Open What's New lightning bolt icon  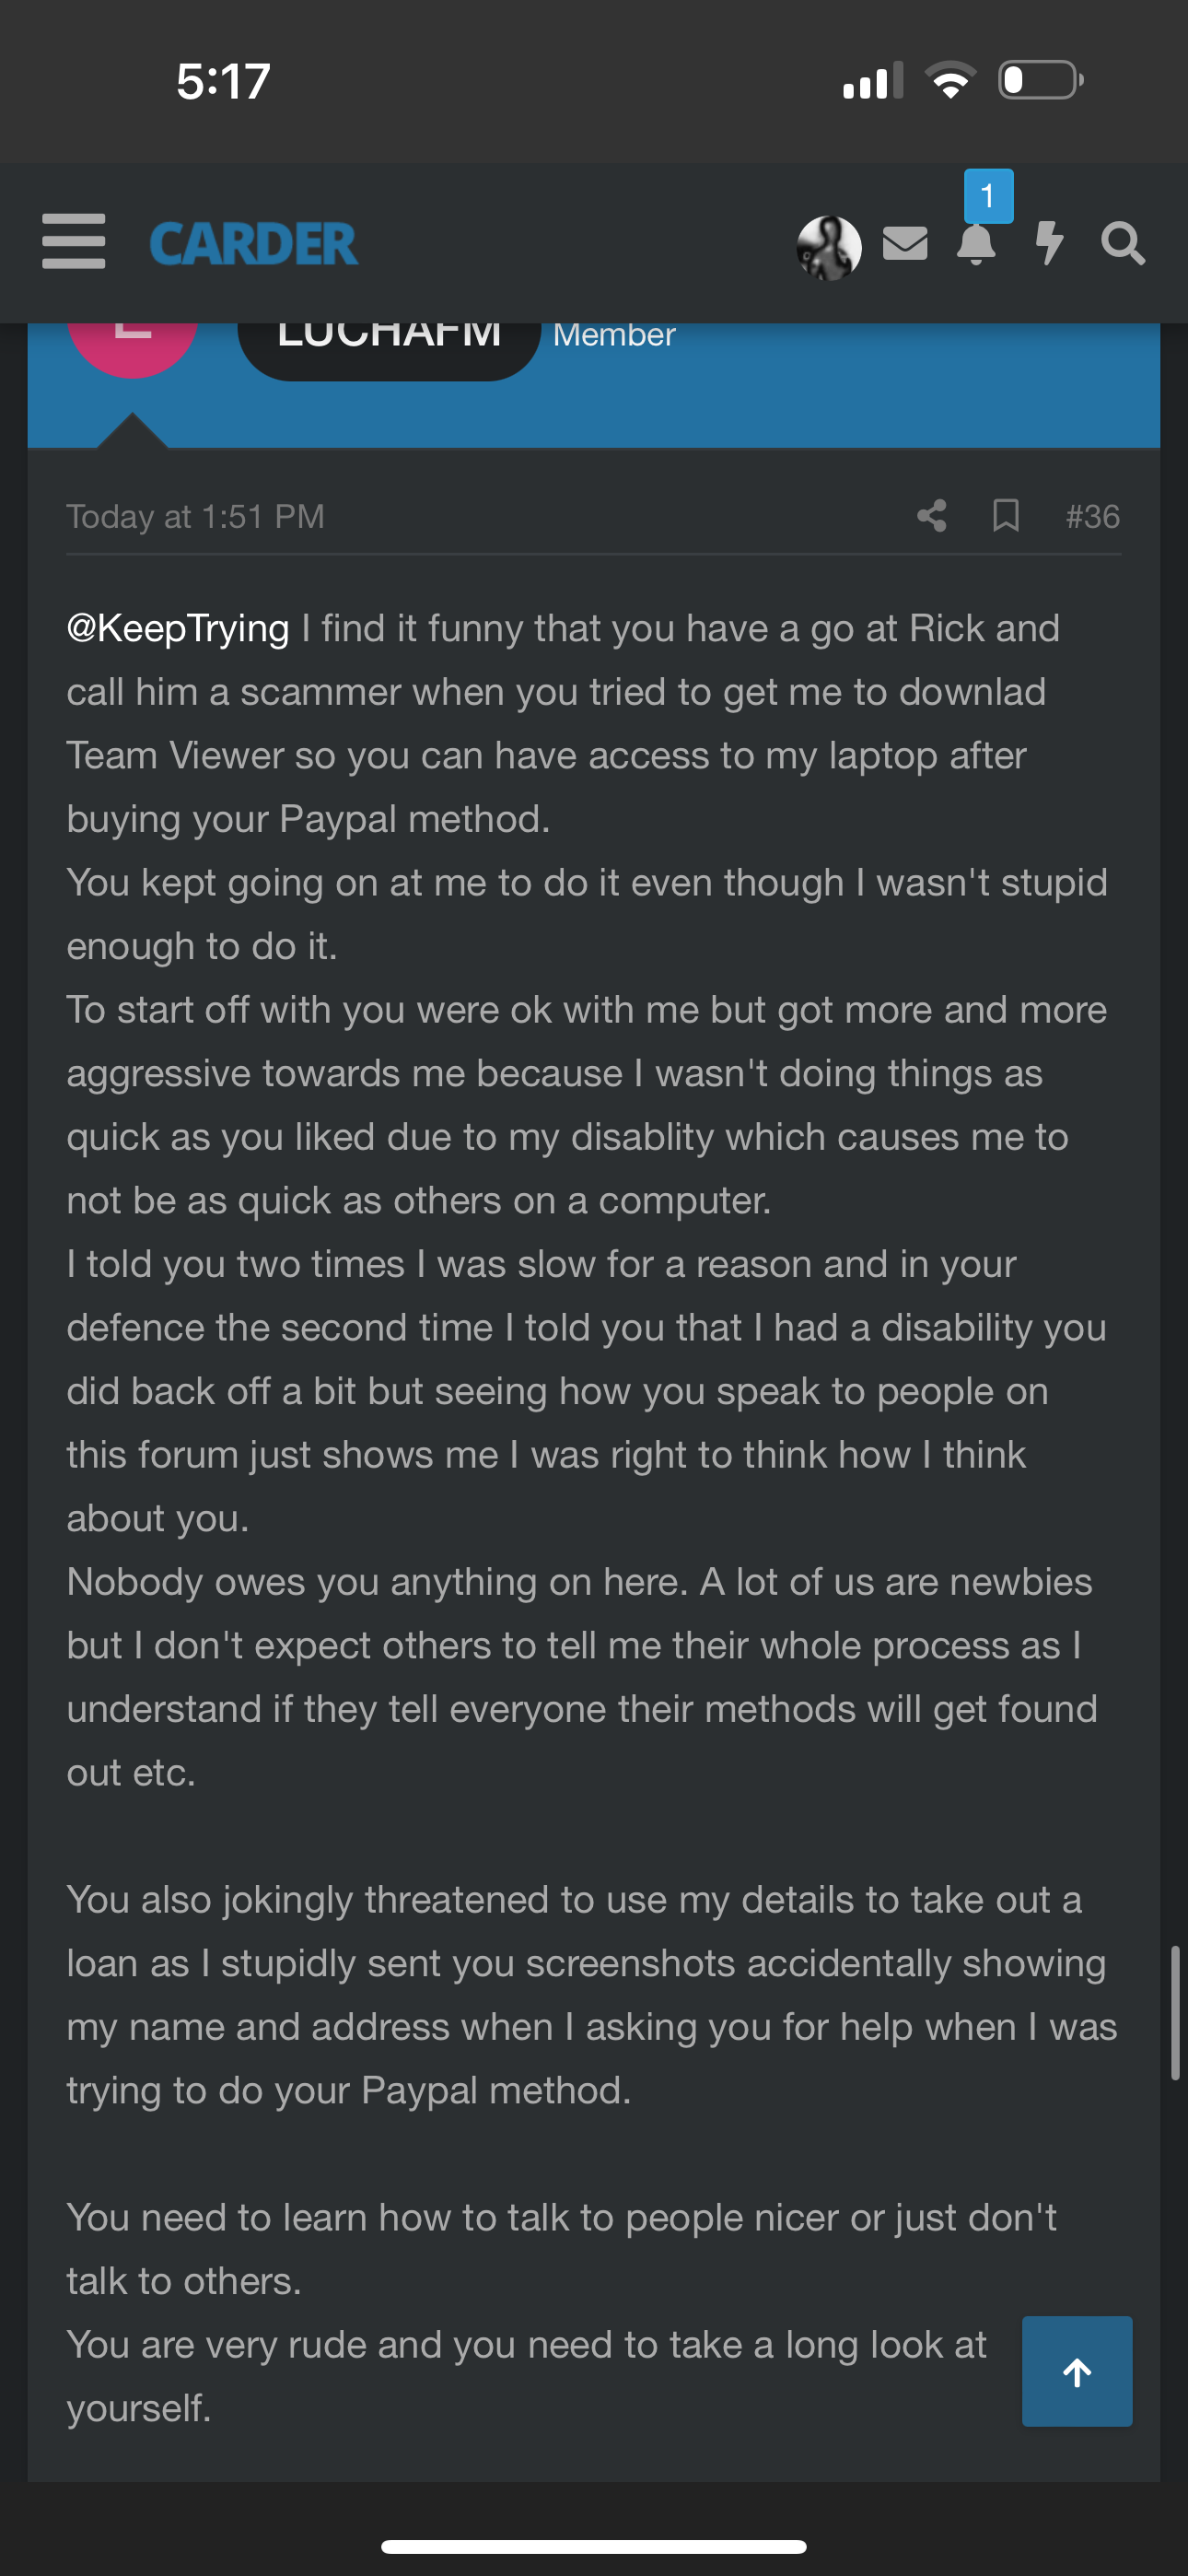point(1049,243)
